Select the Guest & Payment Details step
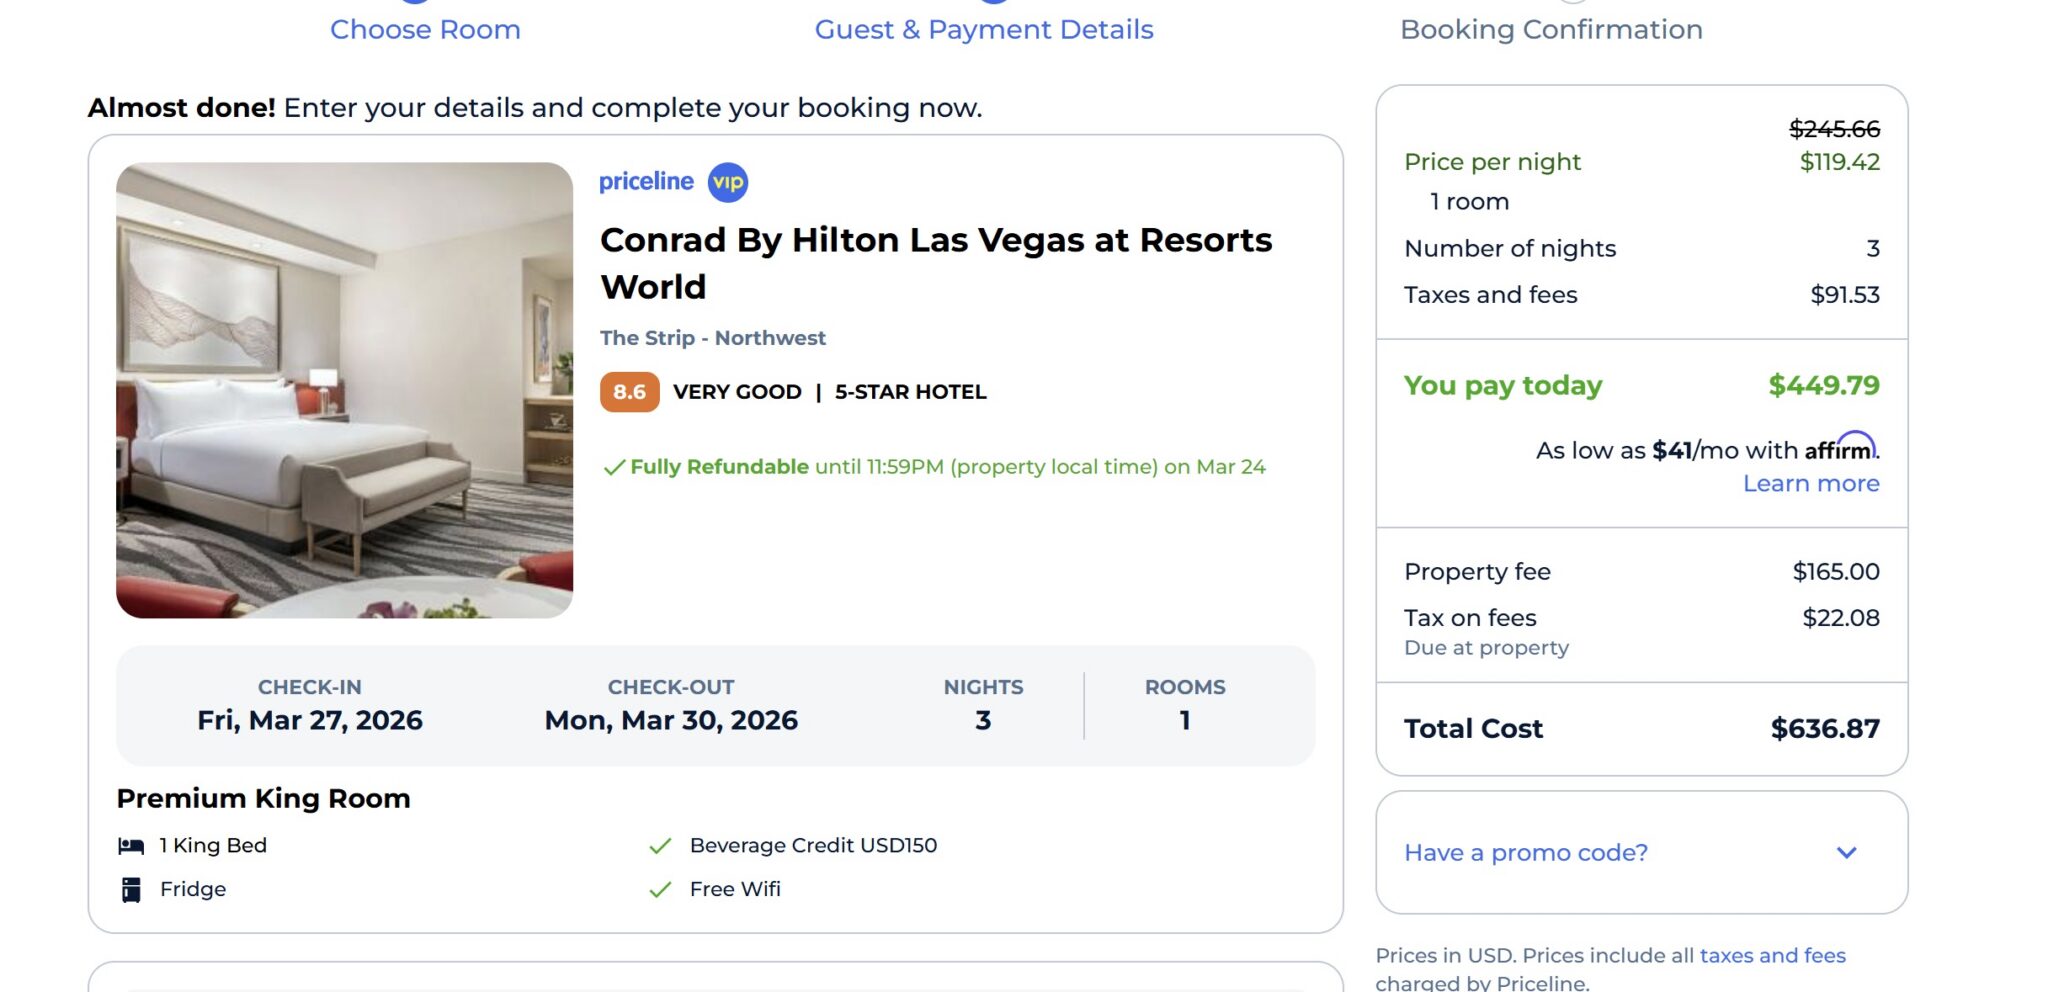2048x992 pixels. [984, 29]
